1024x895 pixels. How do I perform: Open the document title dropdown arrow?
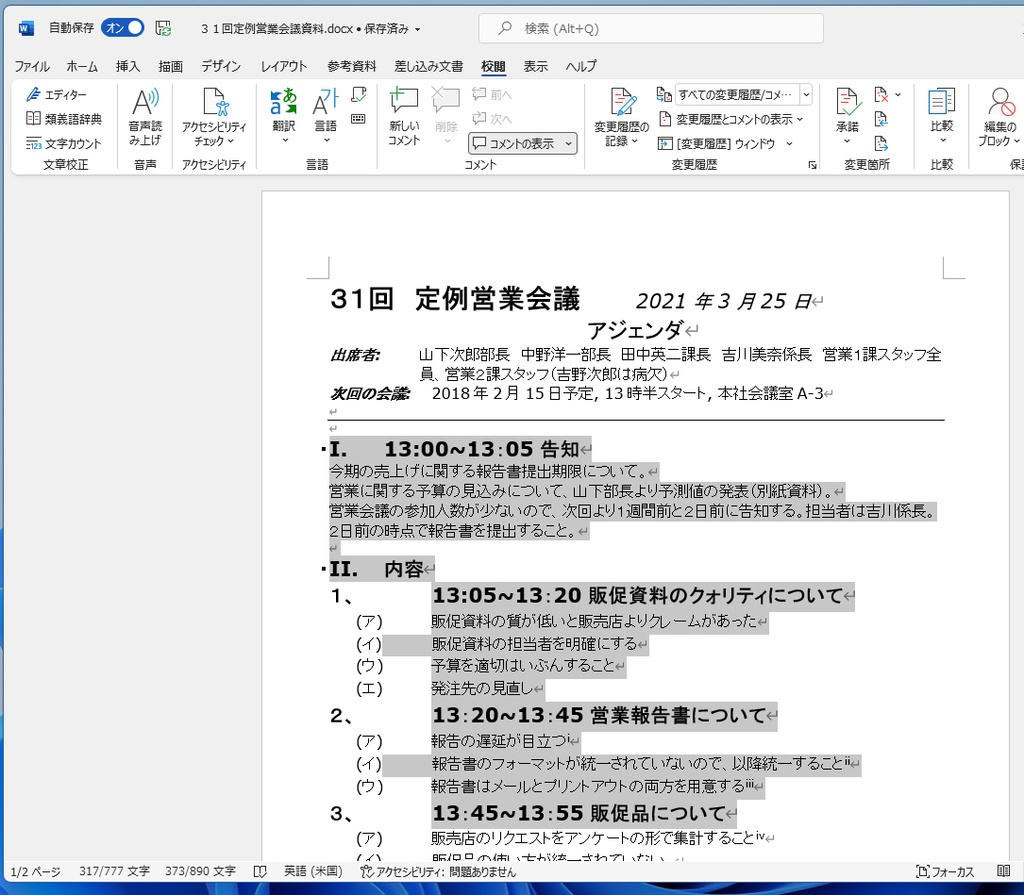417,29
